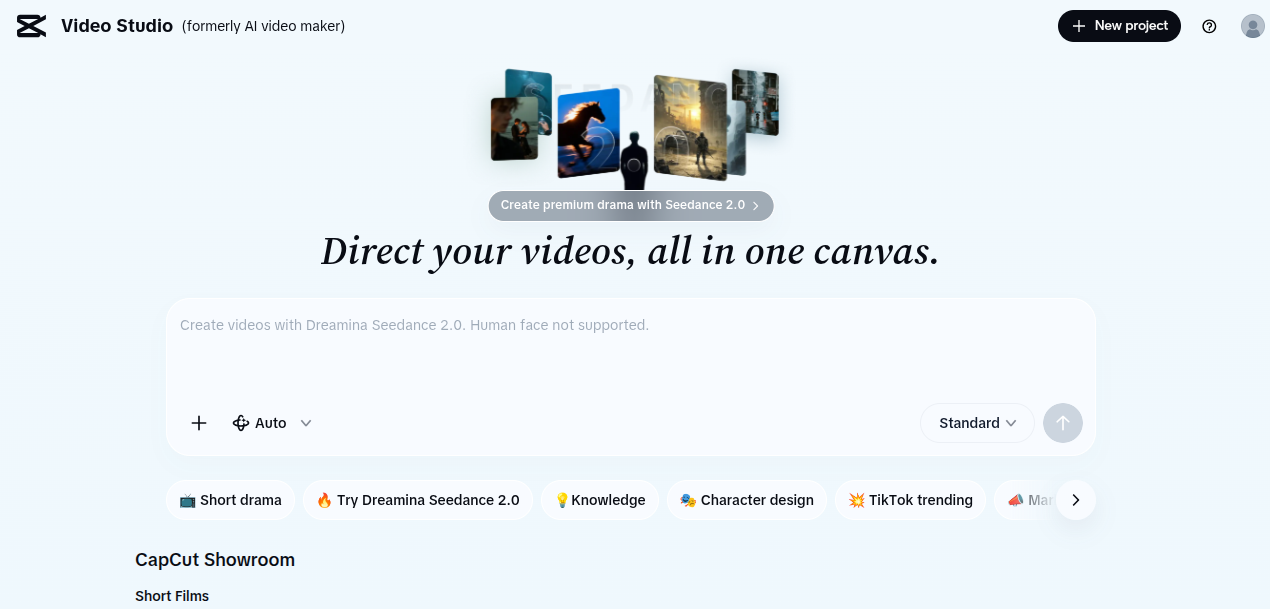Click the CapCut Showroom heading
1270x609 pixels.
click(215, 560)
